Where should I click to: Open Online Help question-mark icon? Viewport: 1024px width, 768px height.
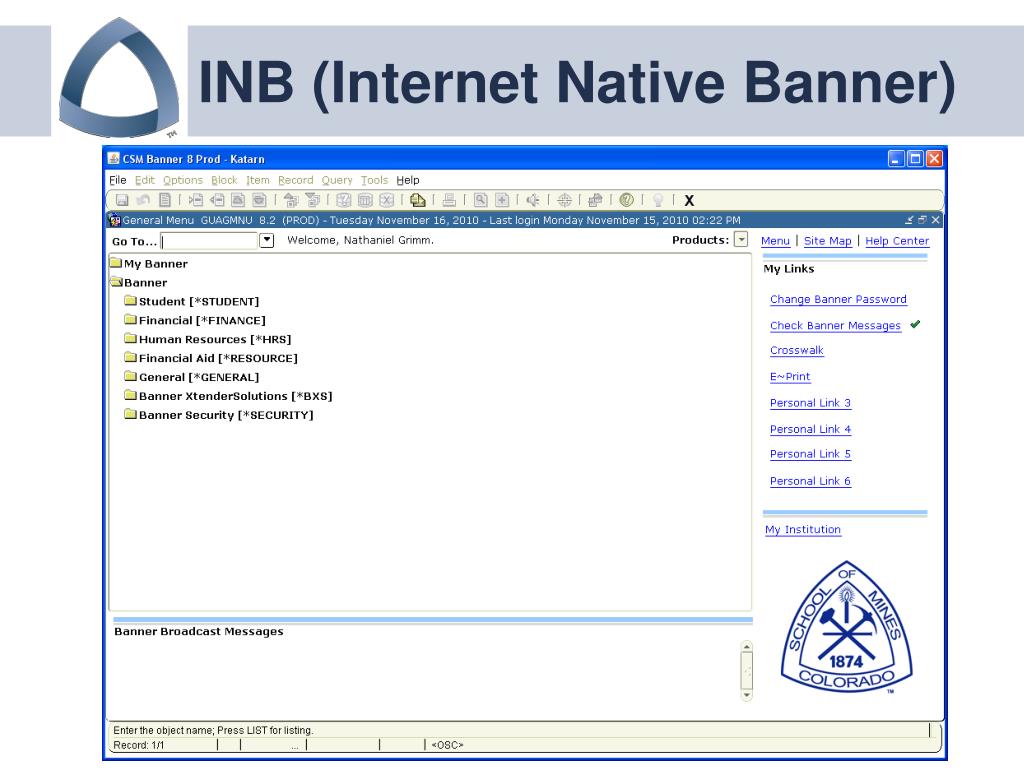click(626, 200)
